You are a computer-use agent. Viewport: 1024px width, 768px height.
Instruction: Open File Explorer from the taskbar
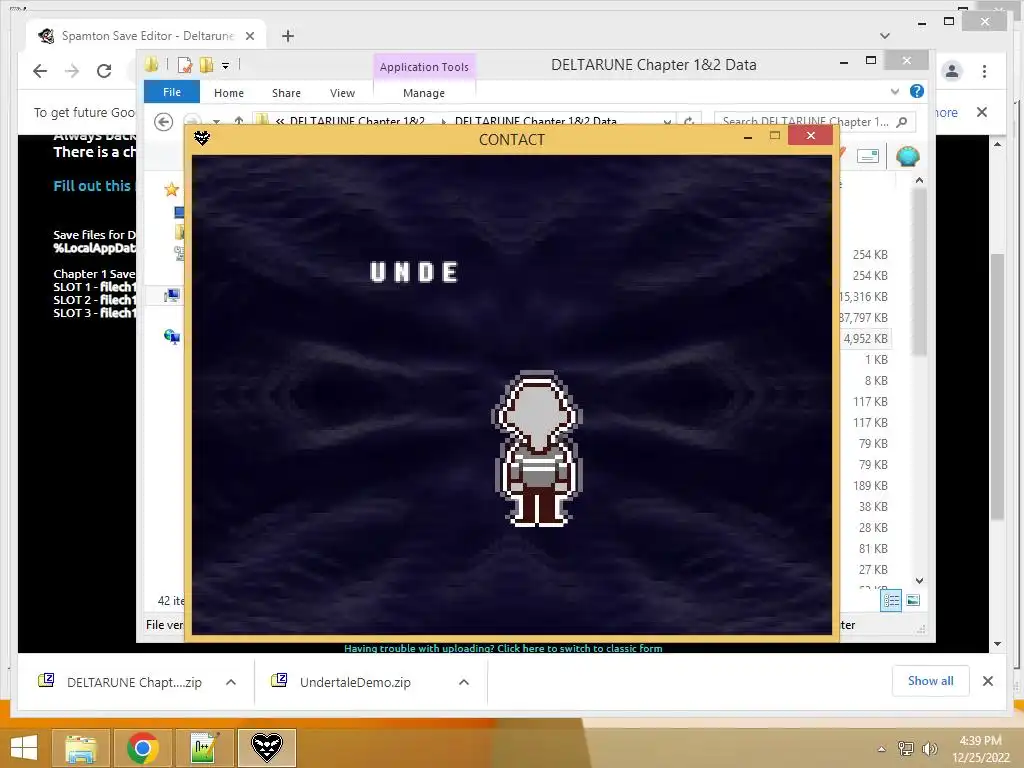click(x=80, y=748)
